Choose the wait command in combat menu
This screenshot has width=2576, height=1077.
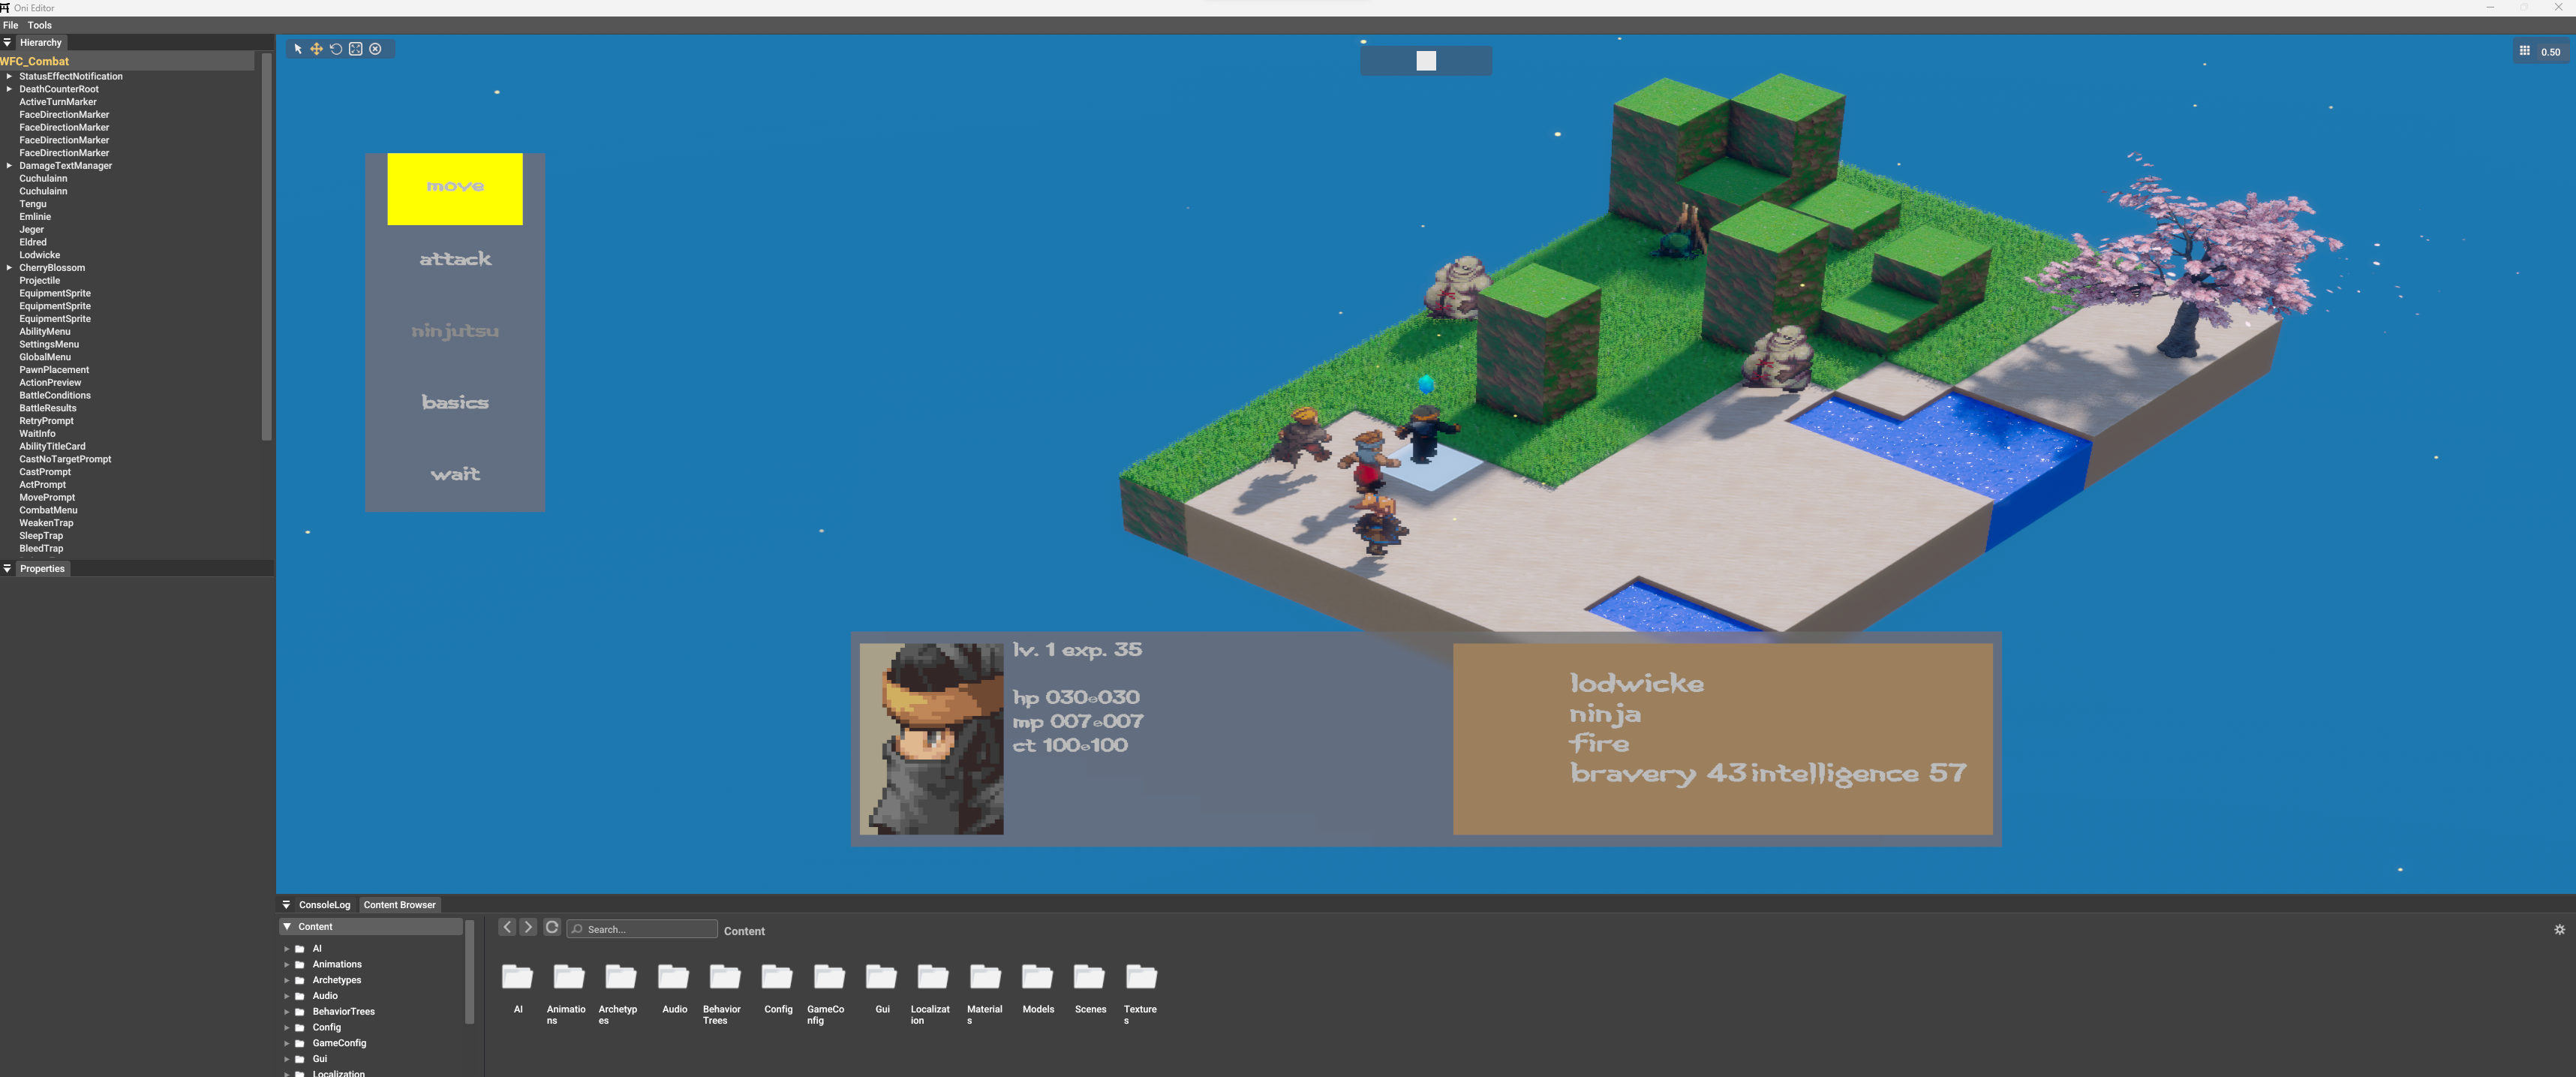(455, 474)
